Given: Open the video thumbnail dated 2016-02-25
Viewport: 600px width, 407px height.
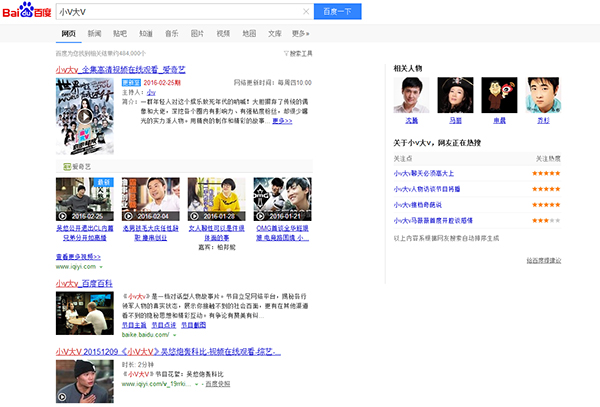Looking at the screenshot, I should 85,199.
